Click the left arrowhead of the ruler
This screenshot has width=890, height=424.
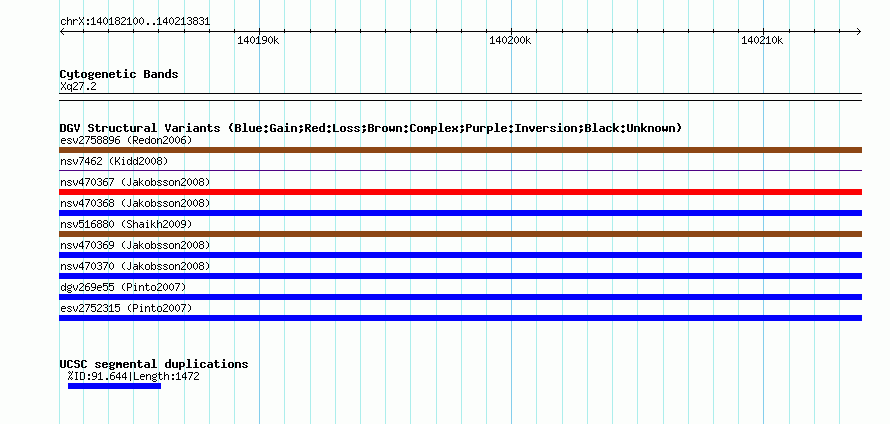coord(62,31)
